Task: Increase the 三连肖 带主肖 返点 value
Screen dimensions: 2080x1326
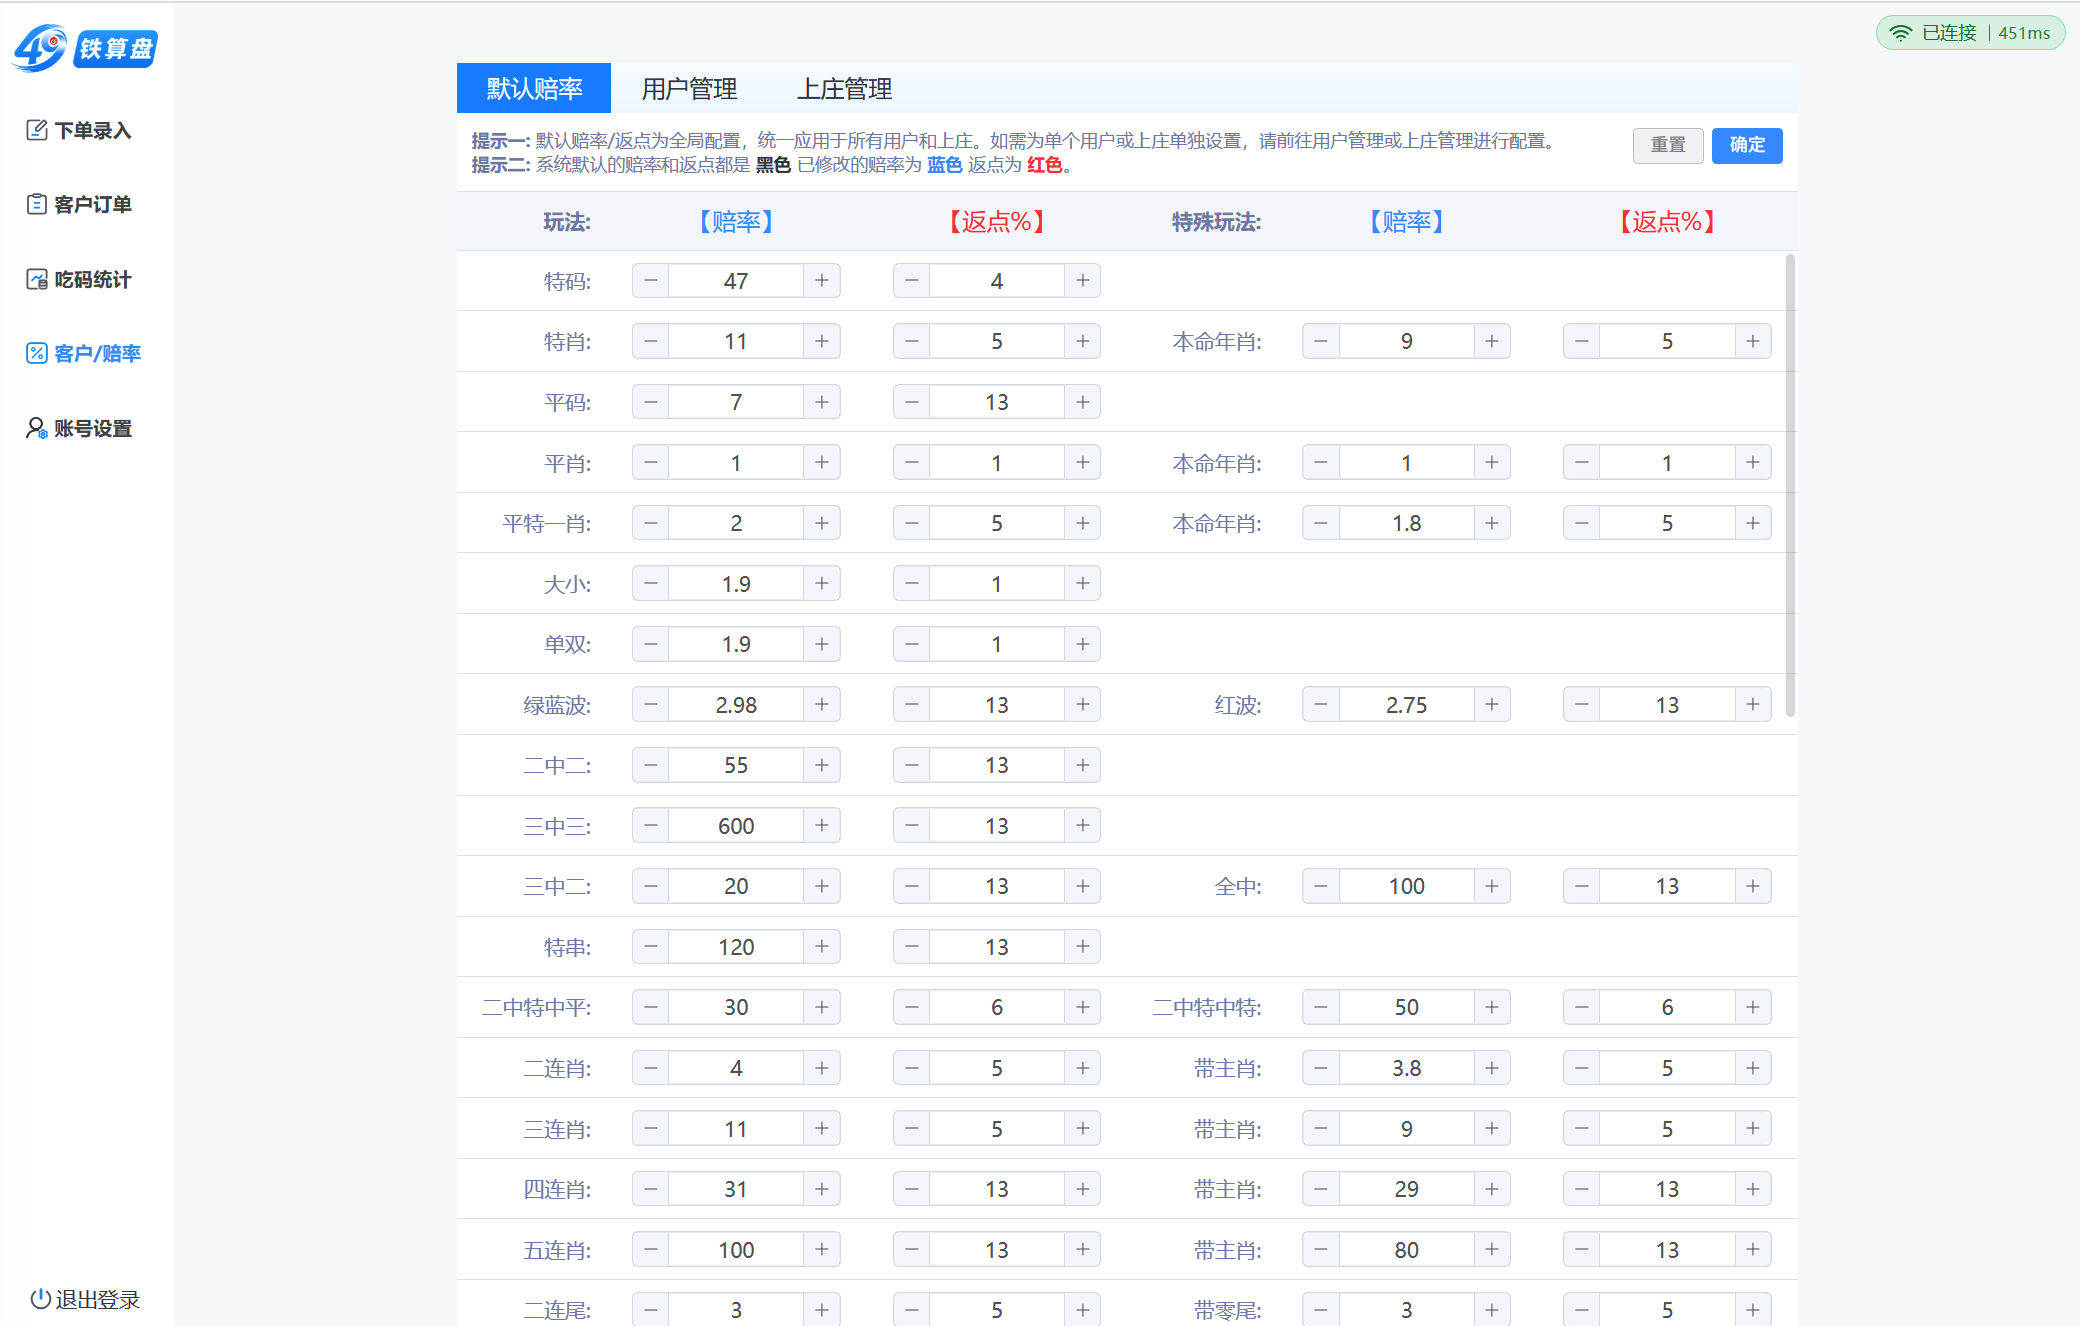Action: point(1753,1129)
